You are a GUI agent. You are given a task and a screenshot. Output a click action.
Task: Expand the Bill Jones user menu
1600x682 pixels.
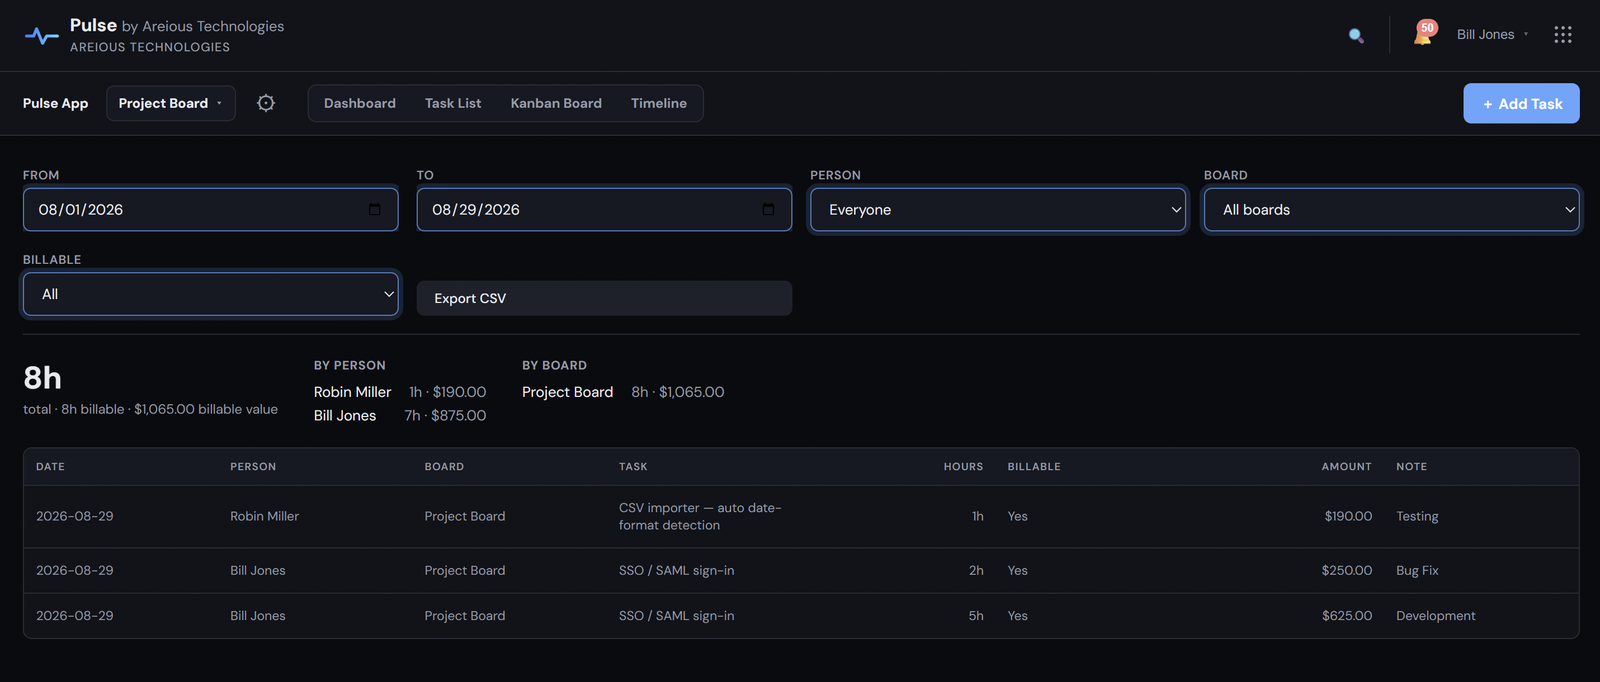(x=1492, y=35)
